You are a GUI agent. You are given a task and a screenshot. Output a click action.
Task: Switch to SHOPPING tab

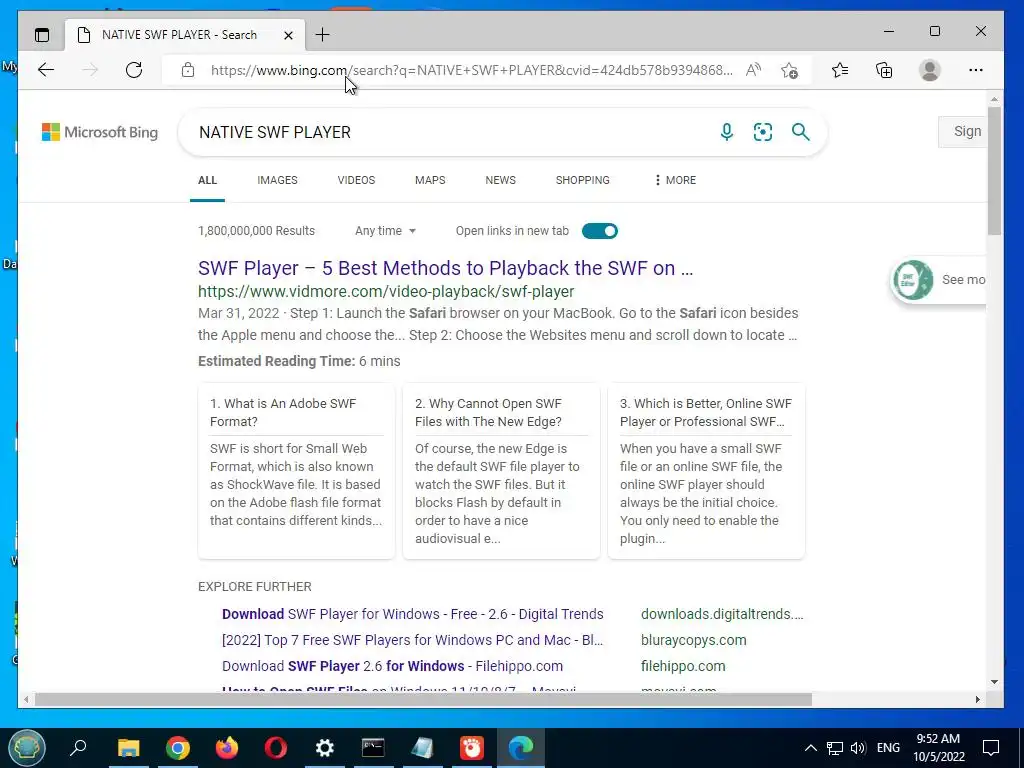pyautogui.click(x=583, y=180)
